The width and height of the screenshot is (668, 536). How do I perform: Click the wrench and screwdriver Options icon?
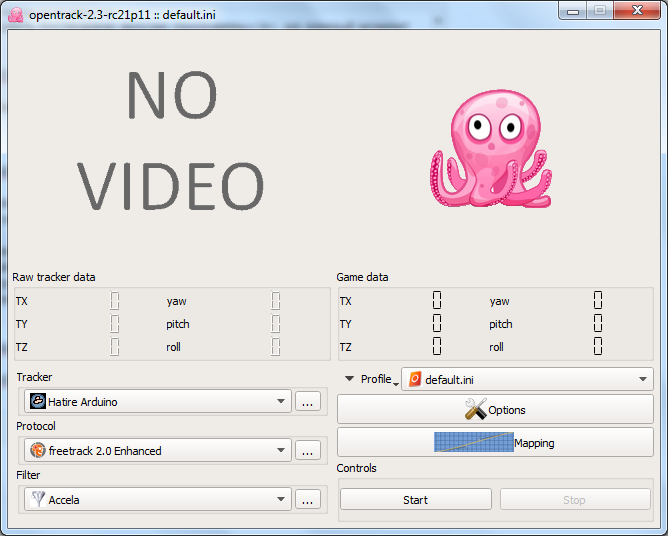[475, 409]
